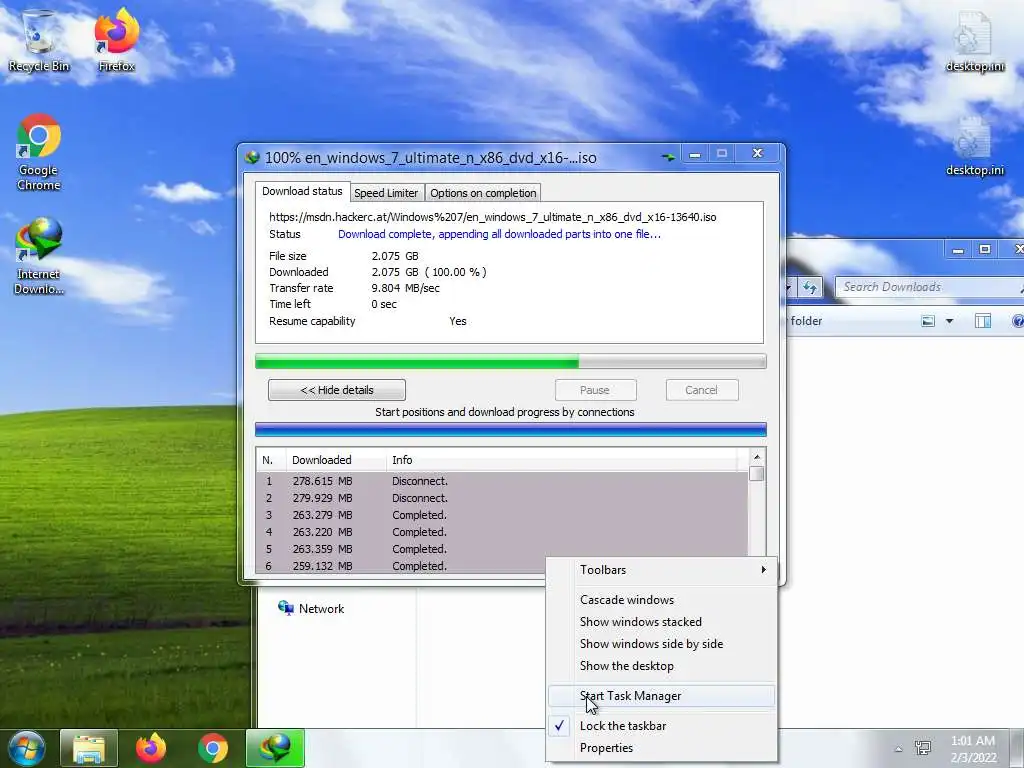Expand the Toolbars submenu
Viewport: 1024px width, 768px height.
coord(662,569)
